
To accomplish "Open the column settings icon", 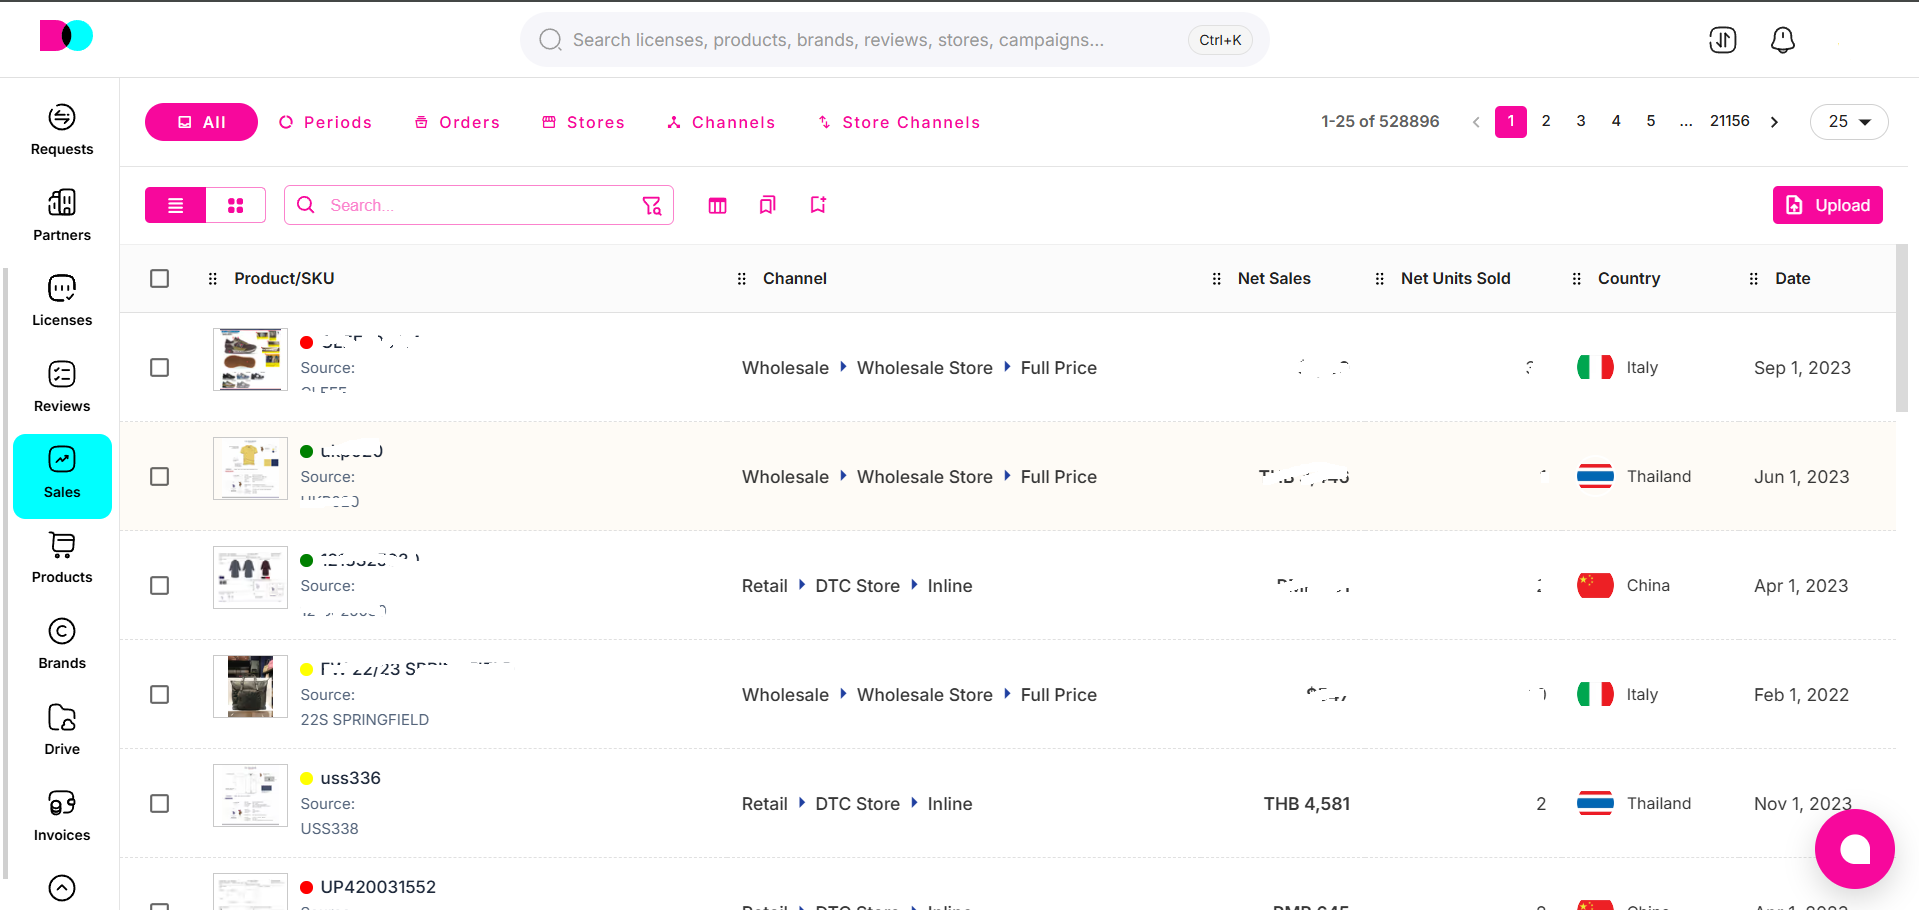I will coord(717,205).
